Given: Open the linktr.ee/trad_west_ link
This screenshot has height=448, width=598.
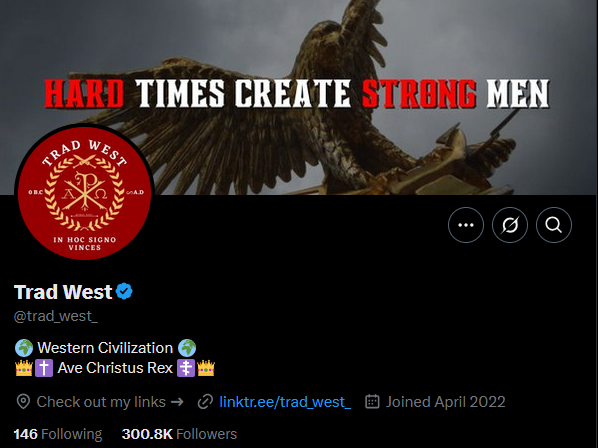Looking at the screenshot, I should [x=285, y=402].
